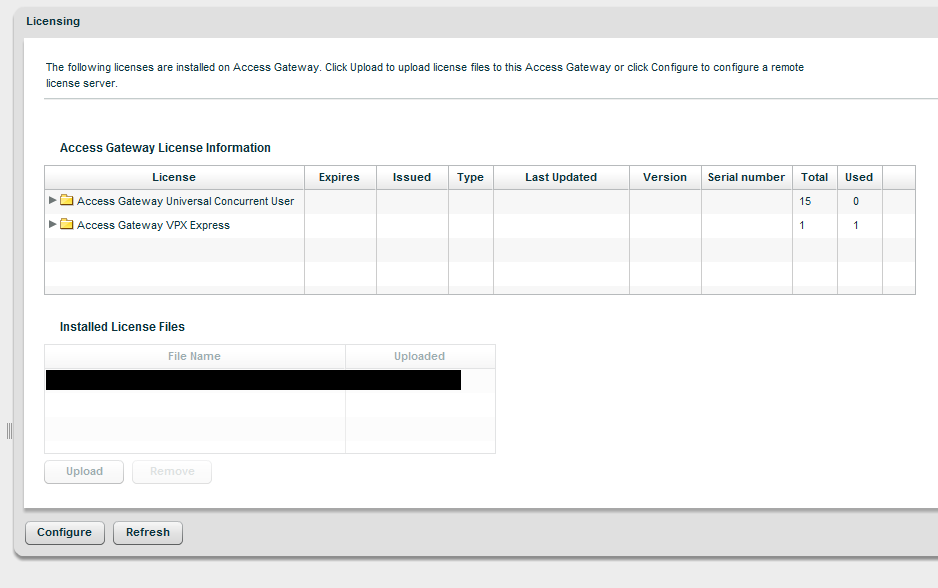This screenshot has height=588, width=938.
Task: Click the VPX Express Total value 1
Action: click(802, 226)
